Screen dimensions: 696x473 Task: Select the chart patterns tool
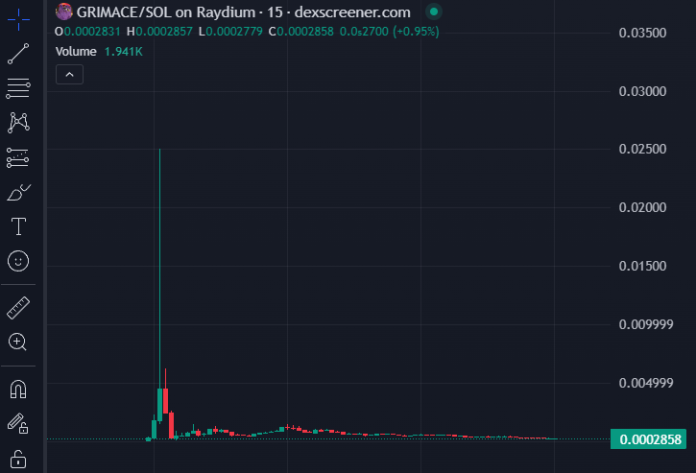click(18, 122)
